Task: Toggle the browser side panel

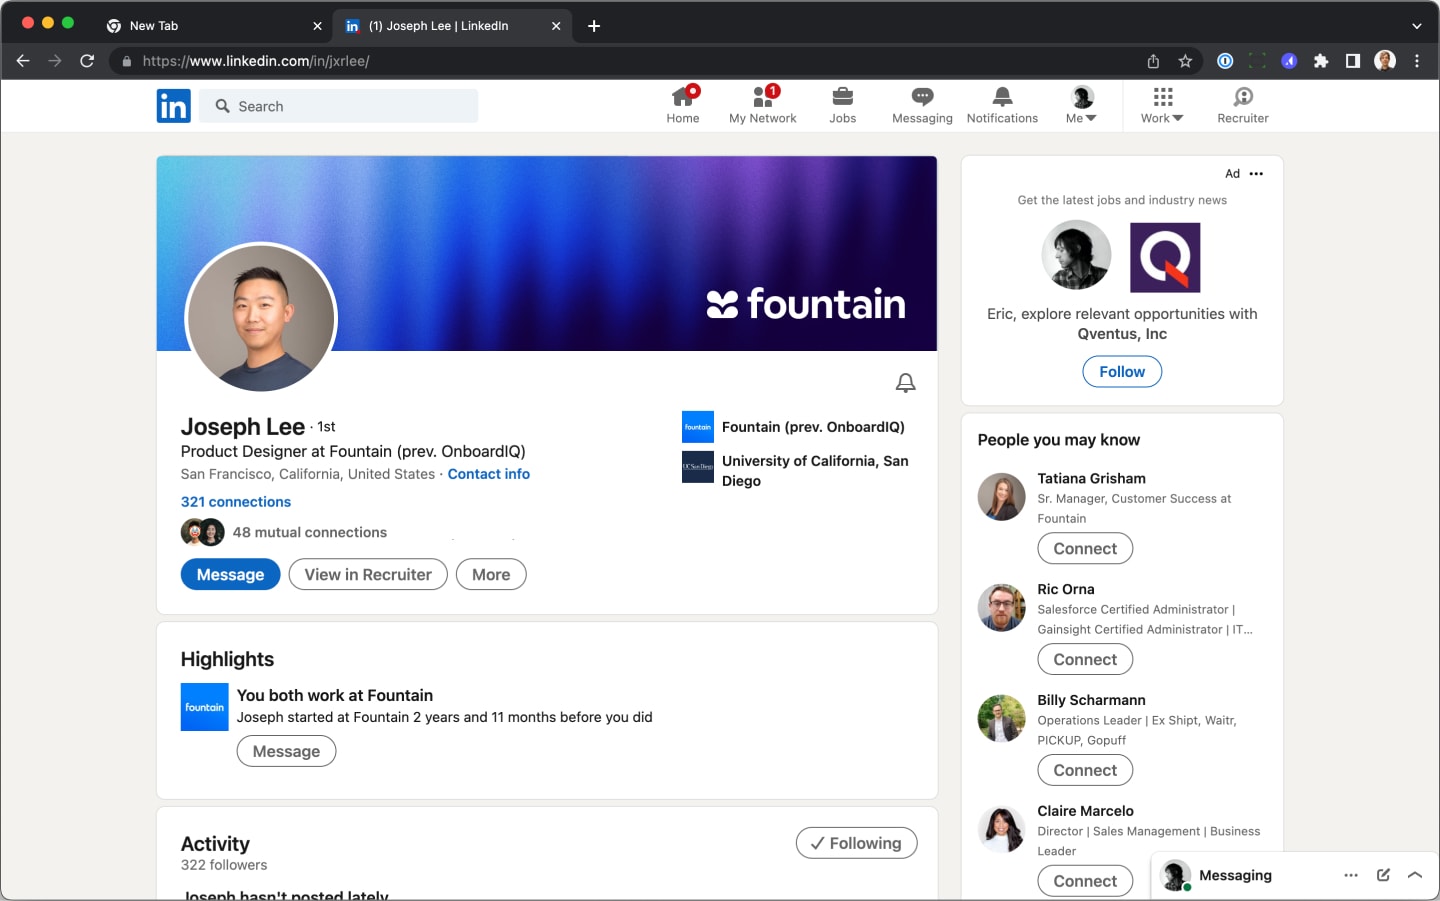Action: point(1353,61)
